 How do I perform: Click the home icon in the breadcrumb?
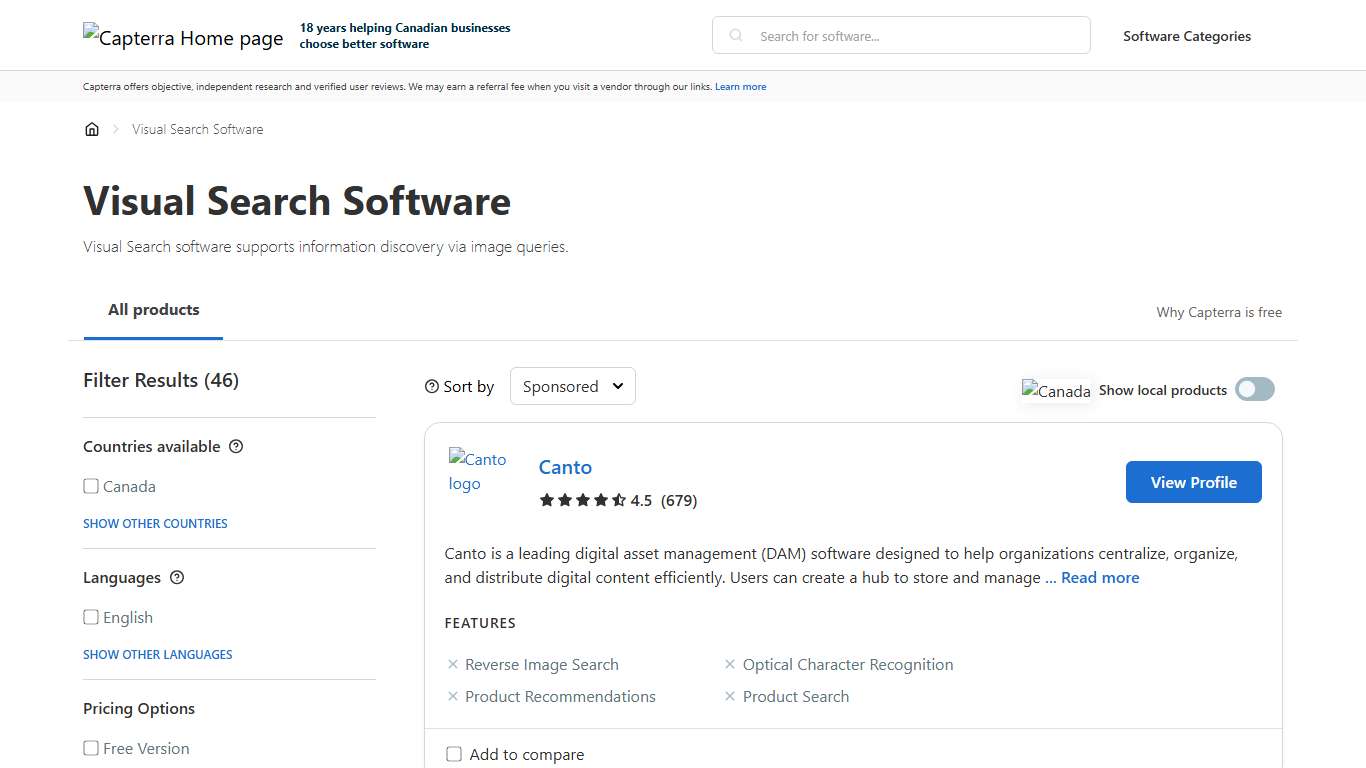92,129
